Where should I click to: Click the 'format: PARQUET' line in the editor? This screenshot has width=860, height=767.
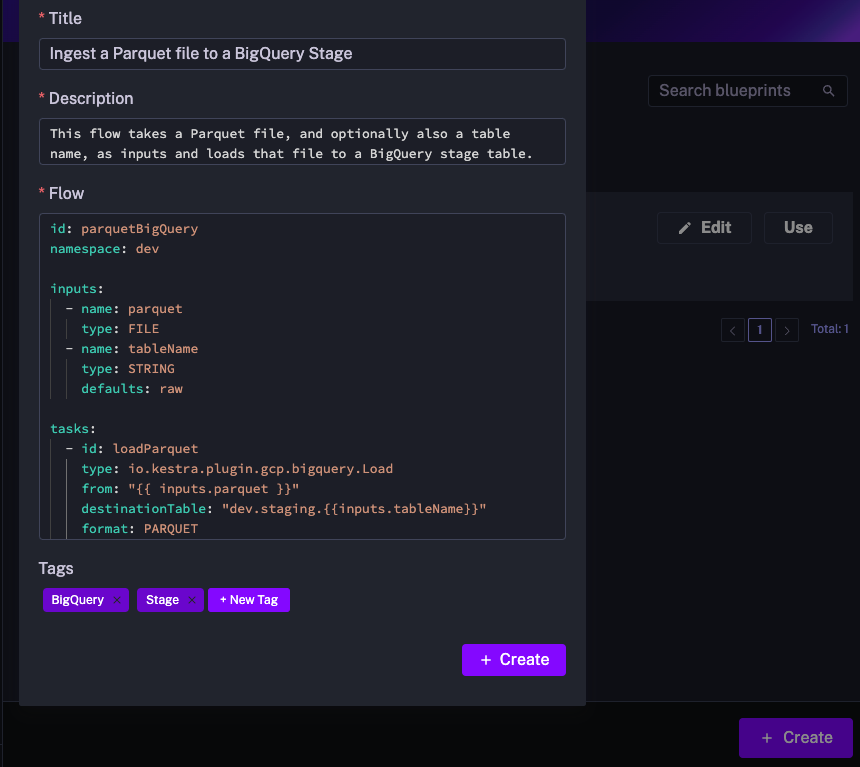pyautogui.click(x=140, y=529)
